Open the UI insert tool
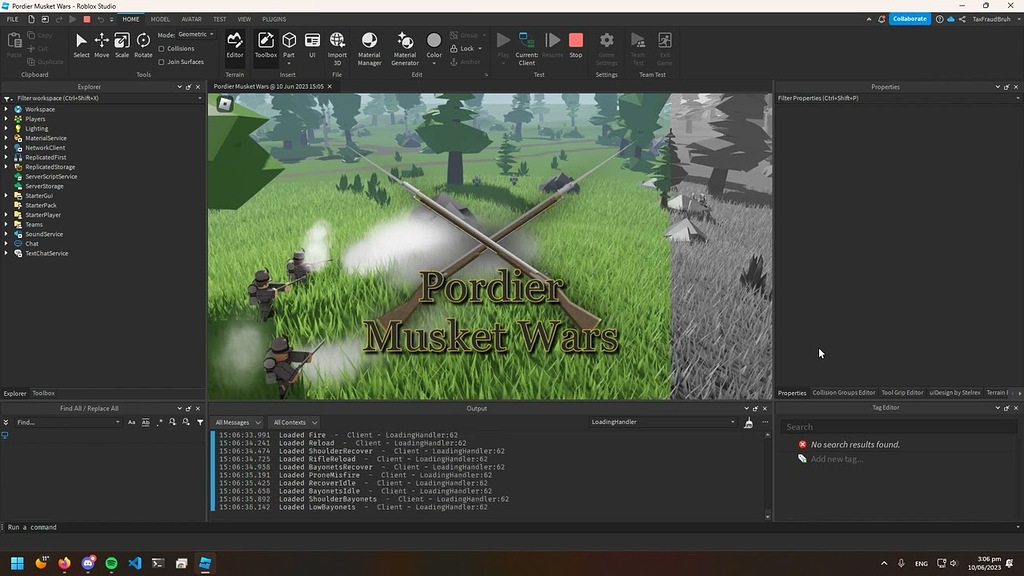Screen dimensions: 1024x576 click(x=312, y=46)
